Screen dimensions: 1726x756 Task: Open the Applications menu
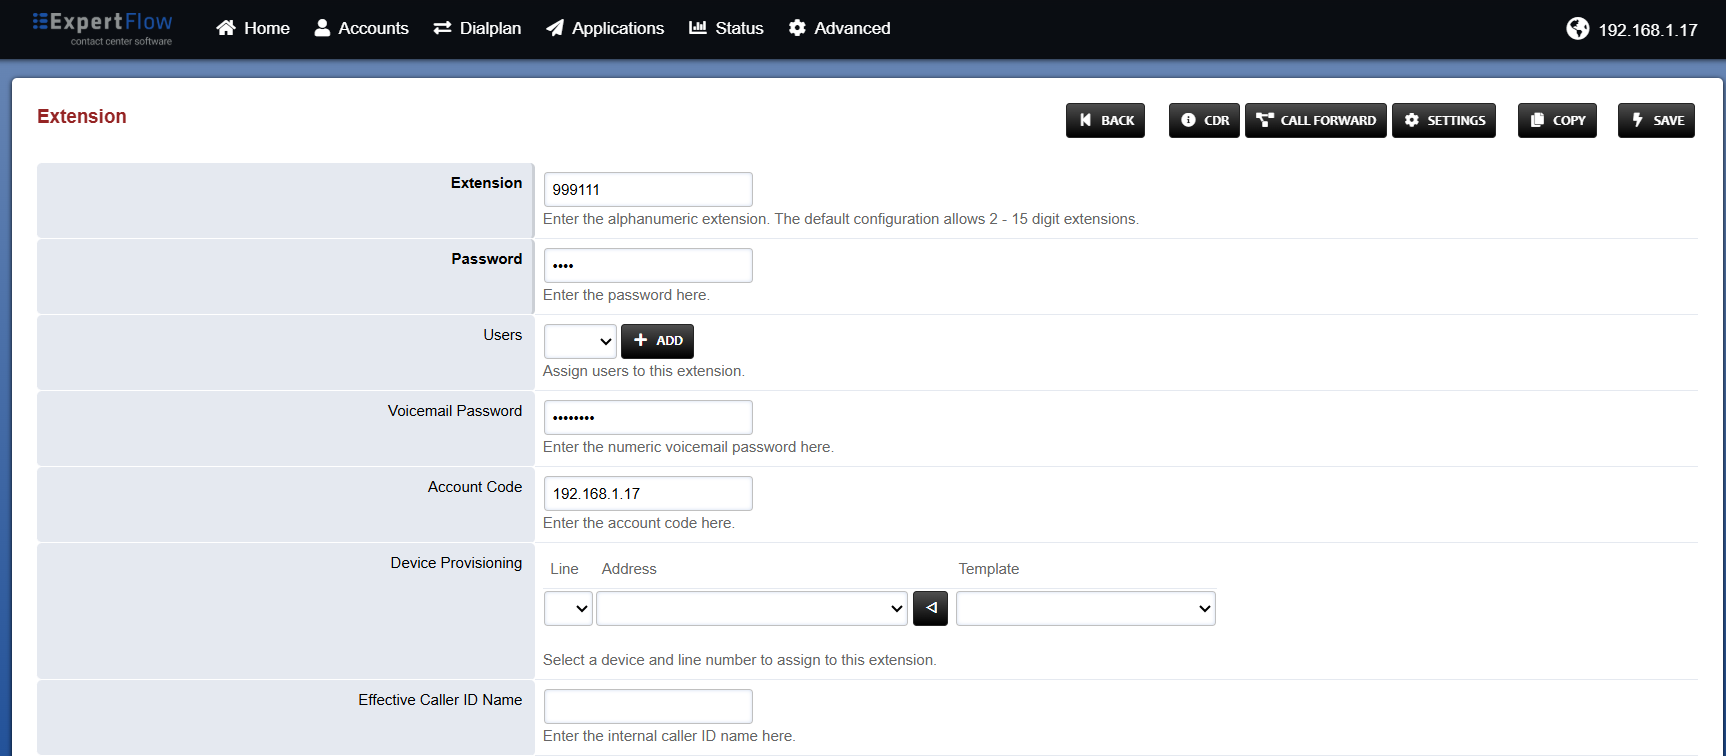click(x=605, y=28)
